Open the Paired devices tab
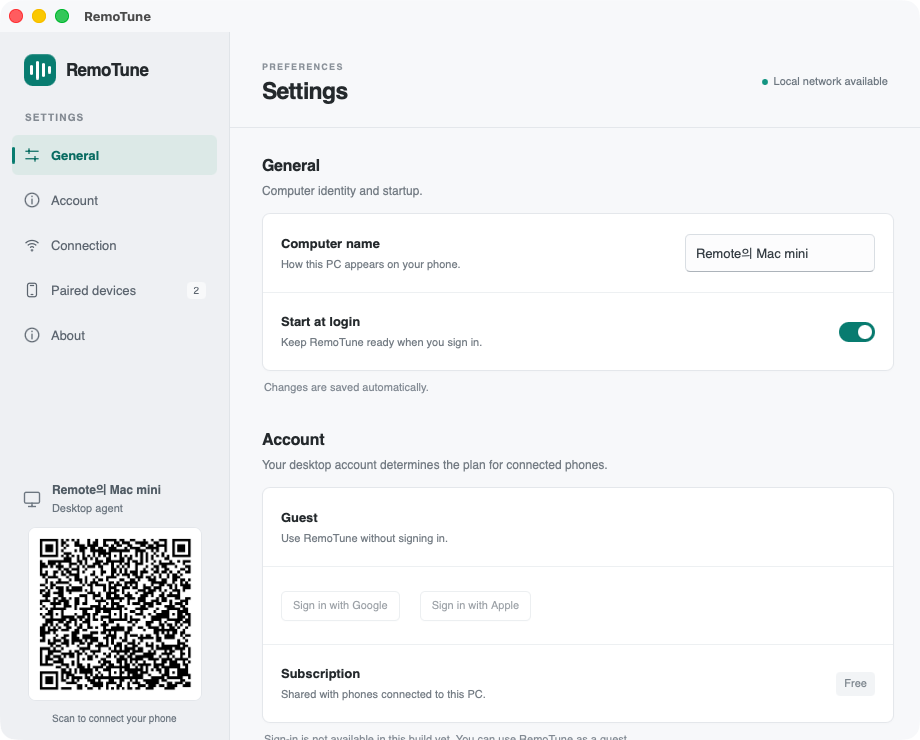Image resolution: width=920 pixels, height=740 pixels. click(x=114, y=290)
